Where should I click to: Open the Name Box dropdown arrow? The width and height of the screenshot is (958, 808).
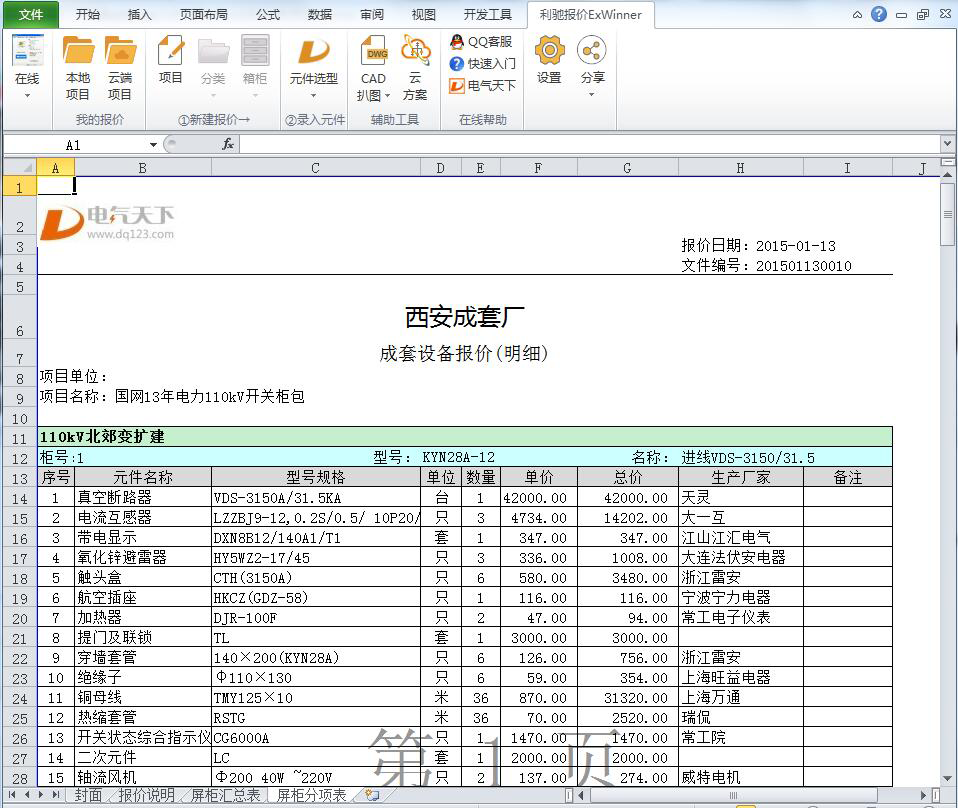coord(153,145)
